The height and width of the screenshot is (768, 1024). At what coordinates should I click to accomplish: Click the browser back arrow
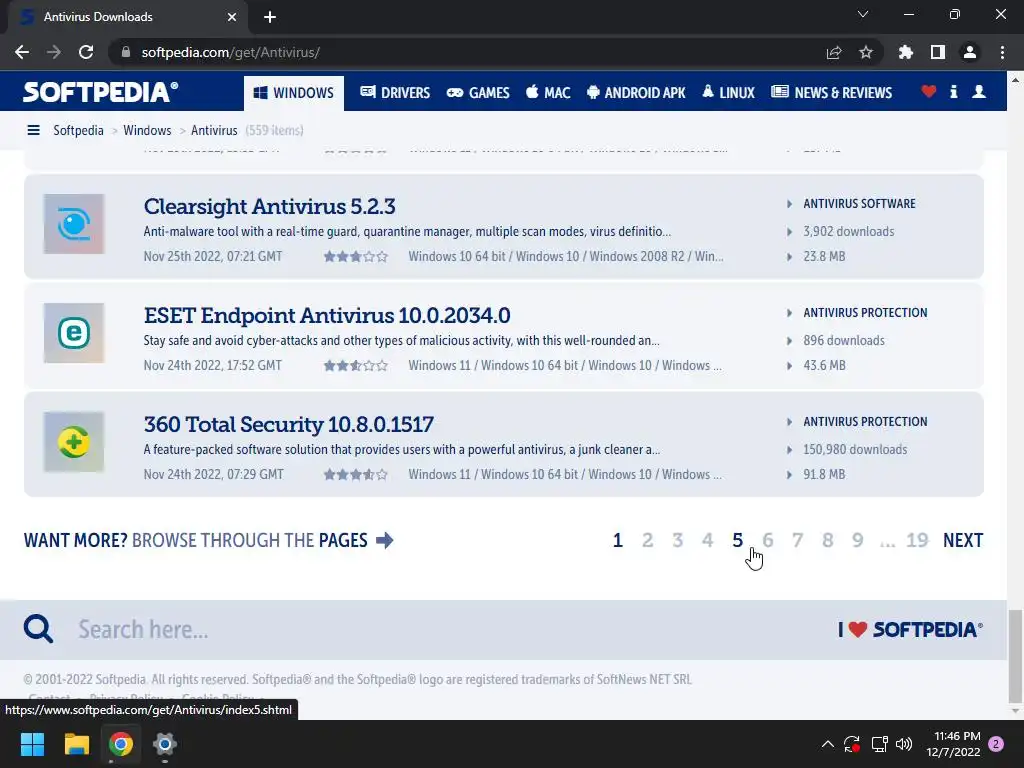(x=22, y=52)
